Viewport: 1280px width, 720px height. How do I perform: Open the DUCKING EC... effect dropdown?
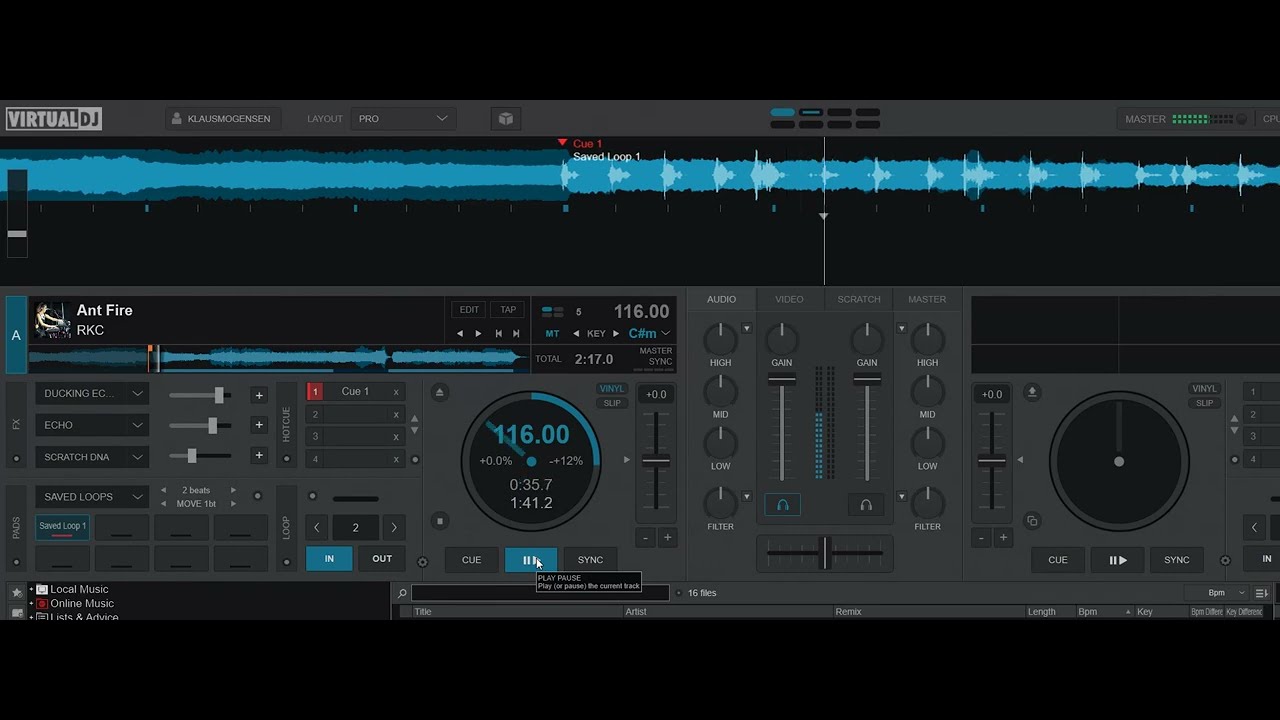pos(92,394)
